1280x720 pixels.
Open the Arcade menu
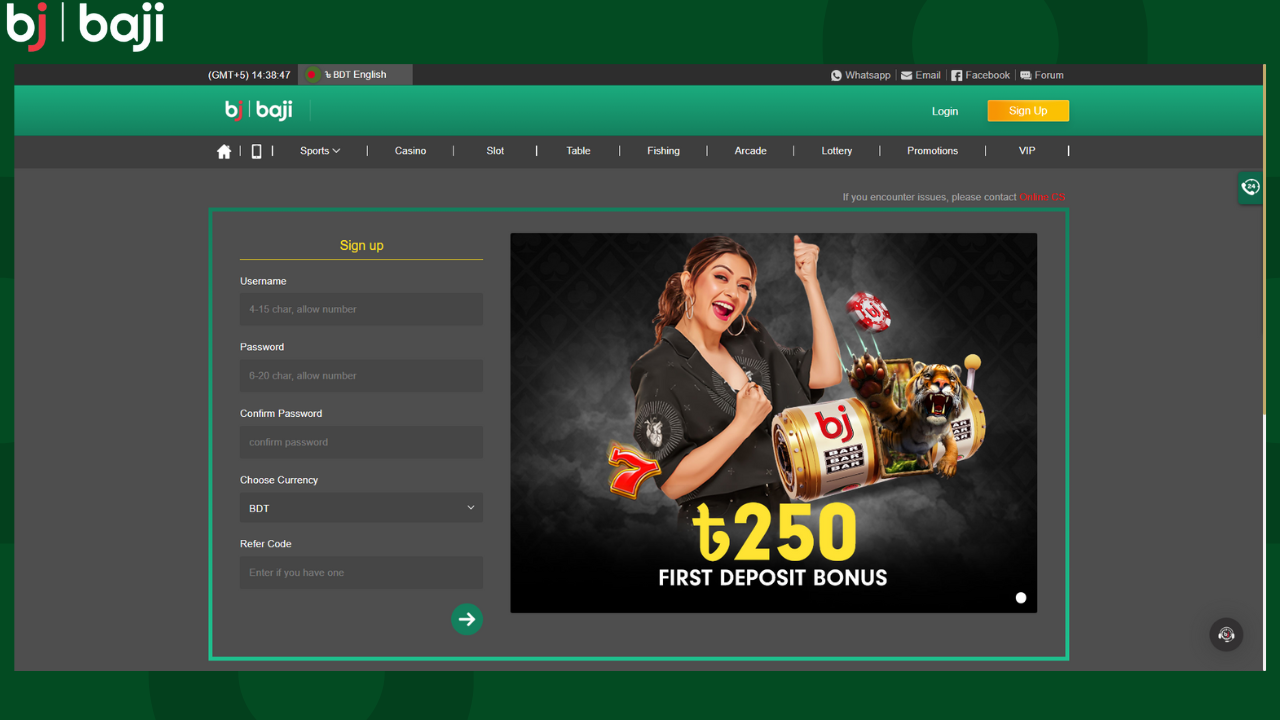[x=750, y=151]
